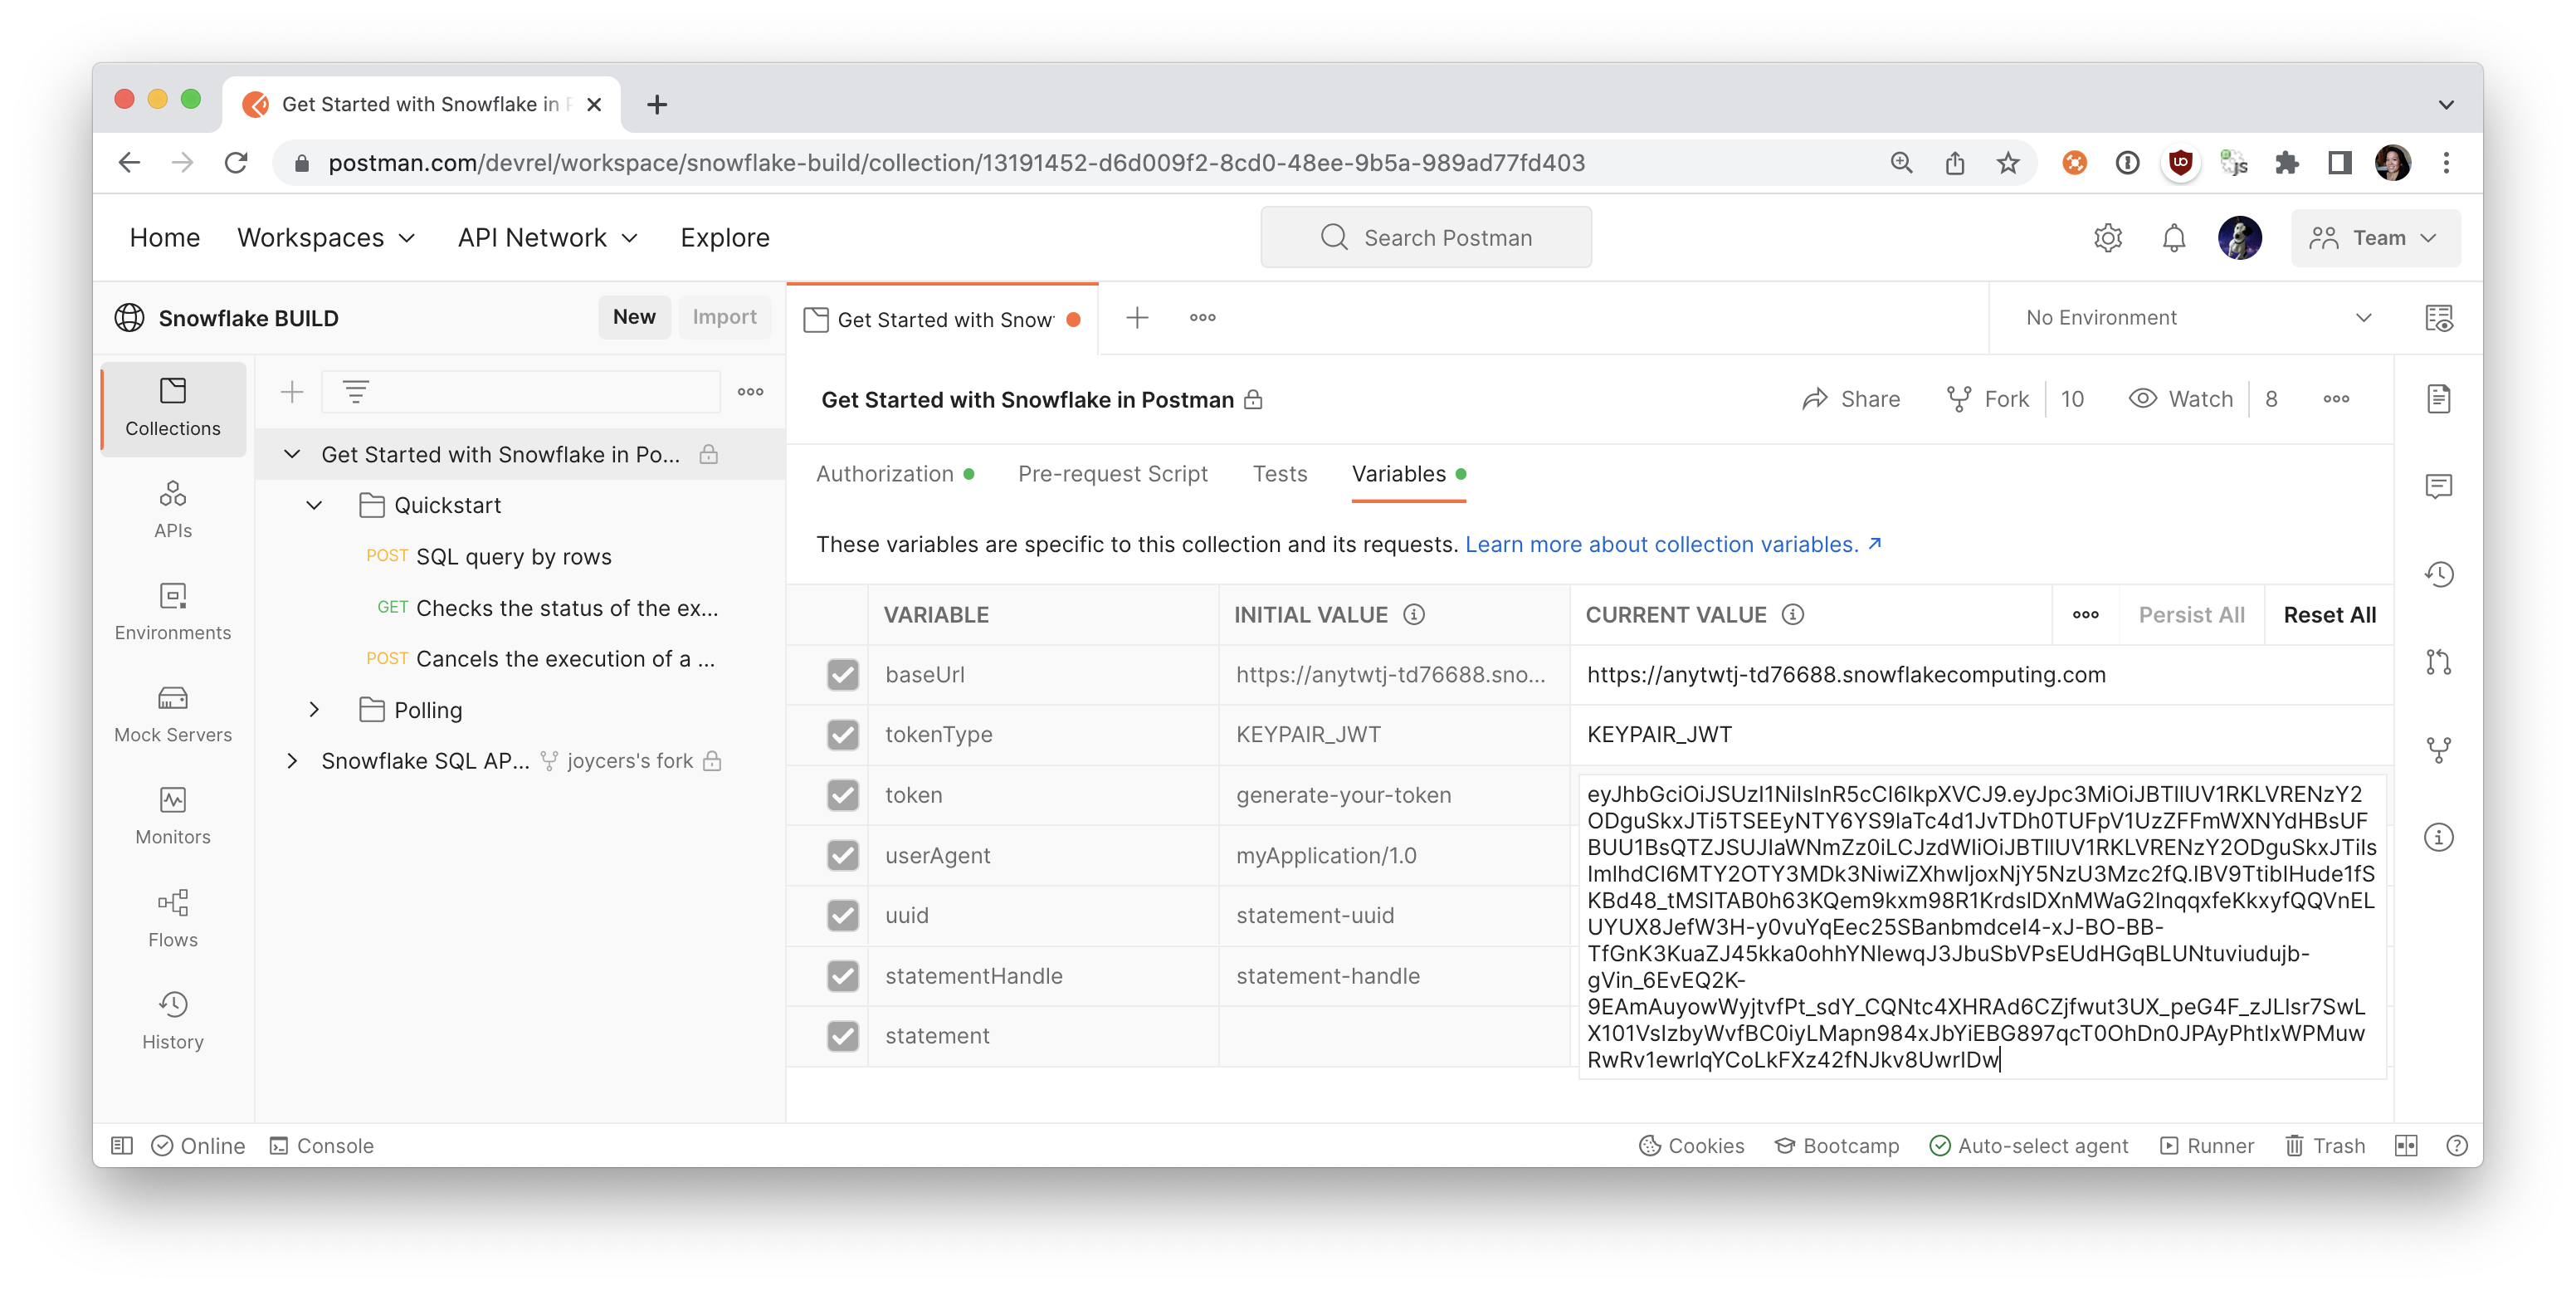This screenshot has width=2576, height=1290.
Task: Open comments icon in right sidebar
Action: [x=2438, y=487]
